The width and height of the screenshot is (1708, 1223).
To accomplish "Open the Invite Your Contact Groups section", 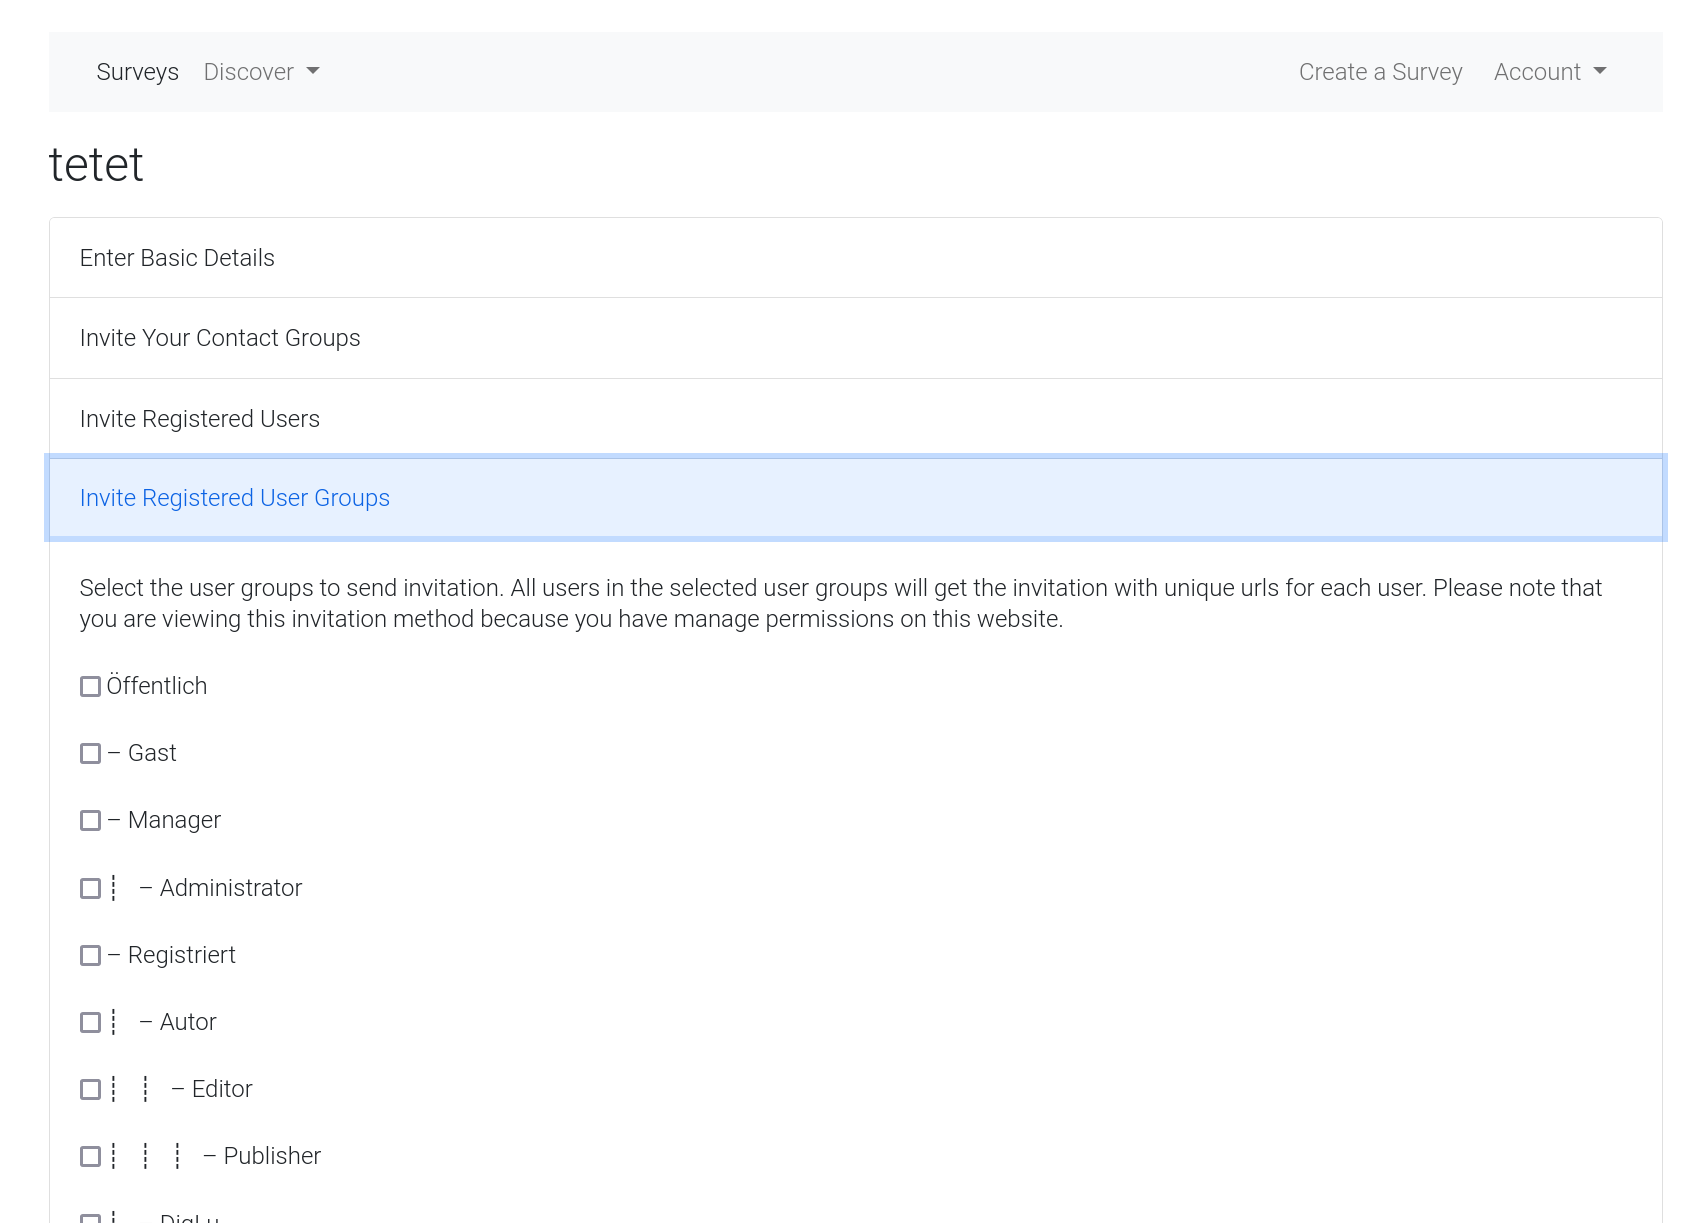I will point(220,338).
